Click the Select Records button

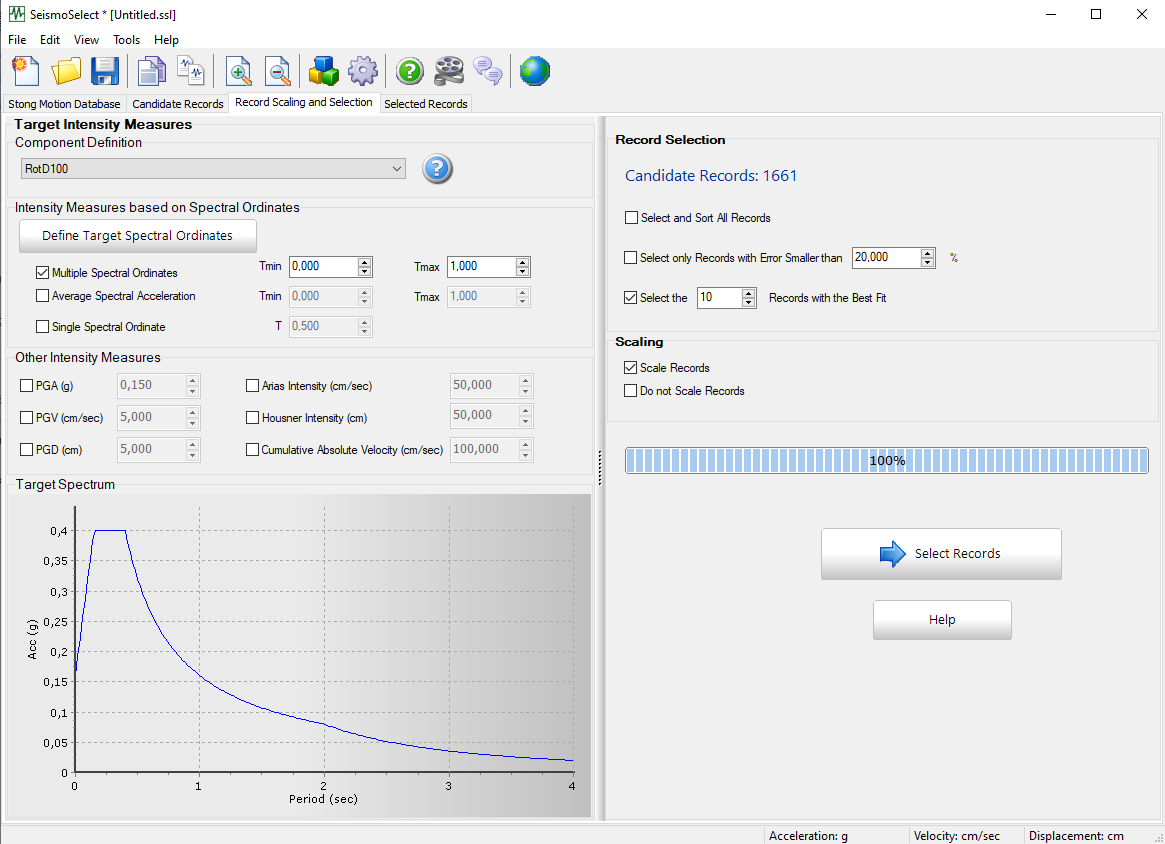click(x=941, y=554)
